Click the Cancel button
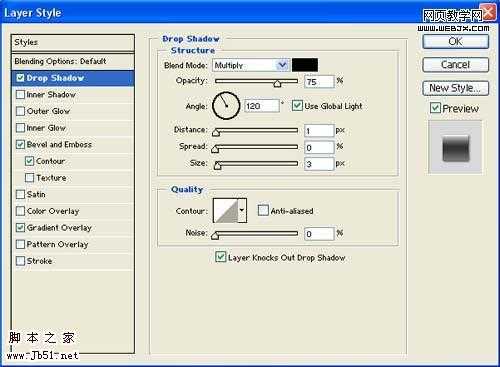This screenshot has width=500, height=367. click(455, 65)
